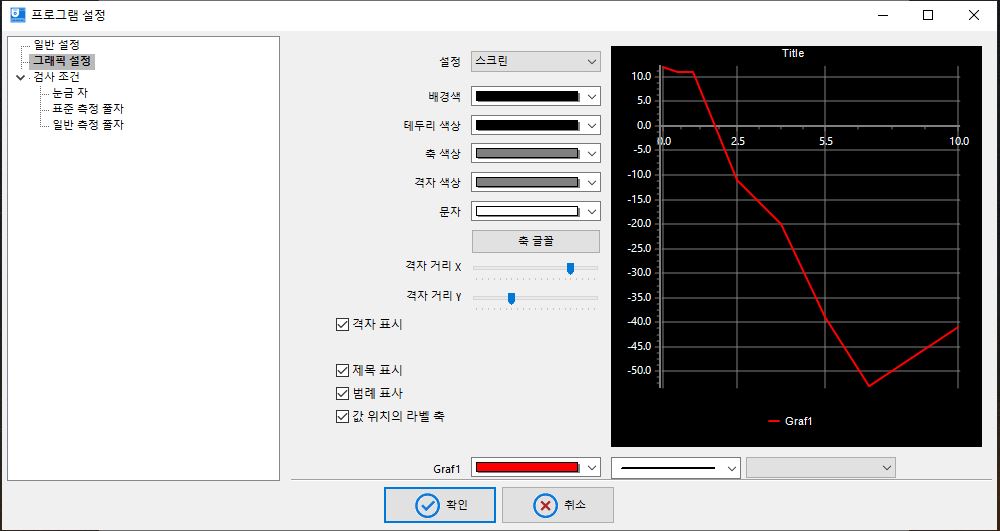
Task: Click the 프로그램 설정 window title
Action: pyautogui.click(x=68, y=15)
